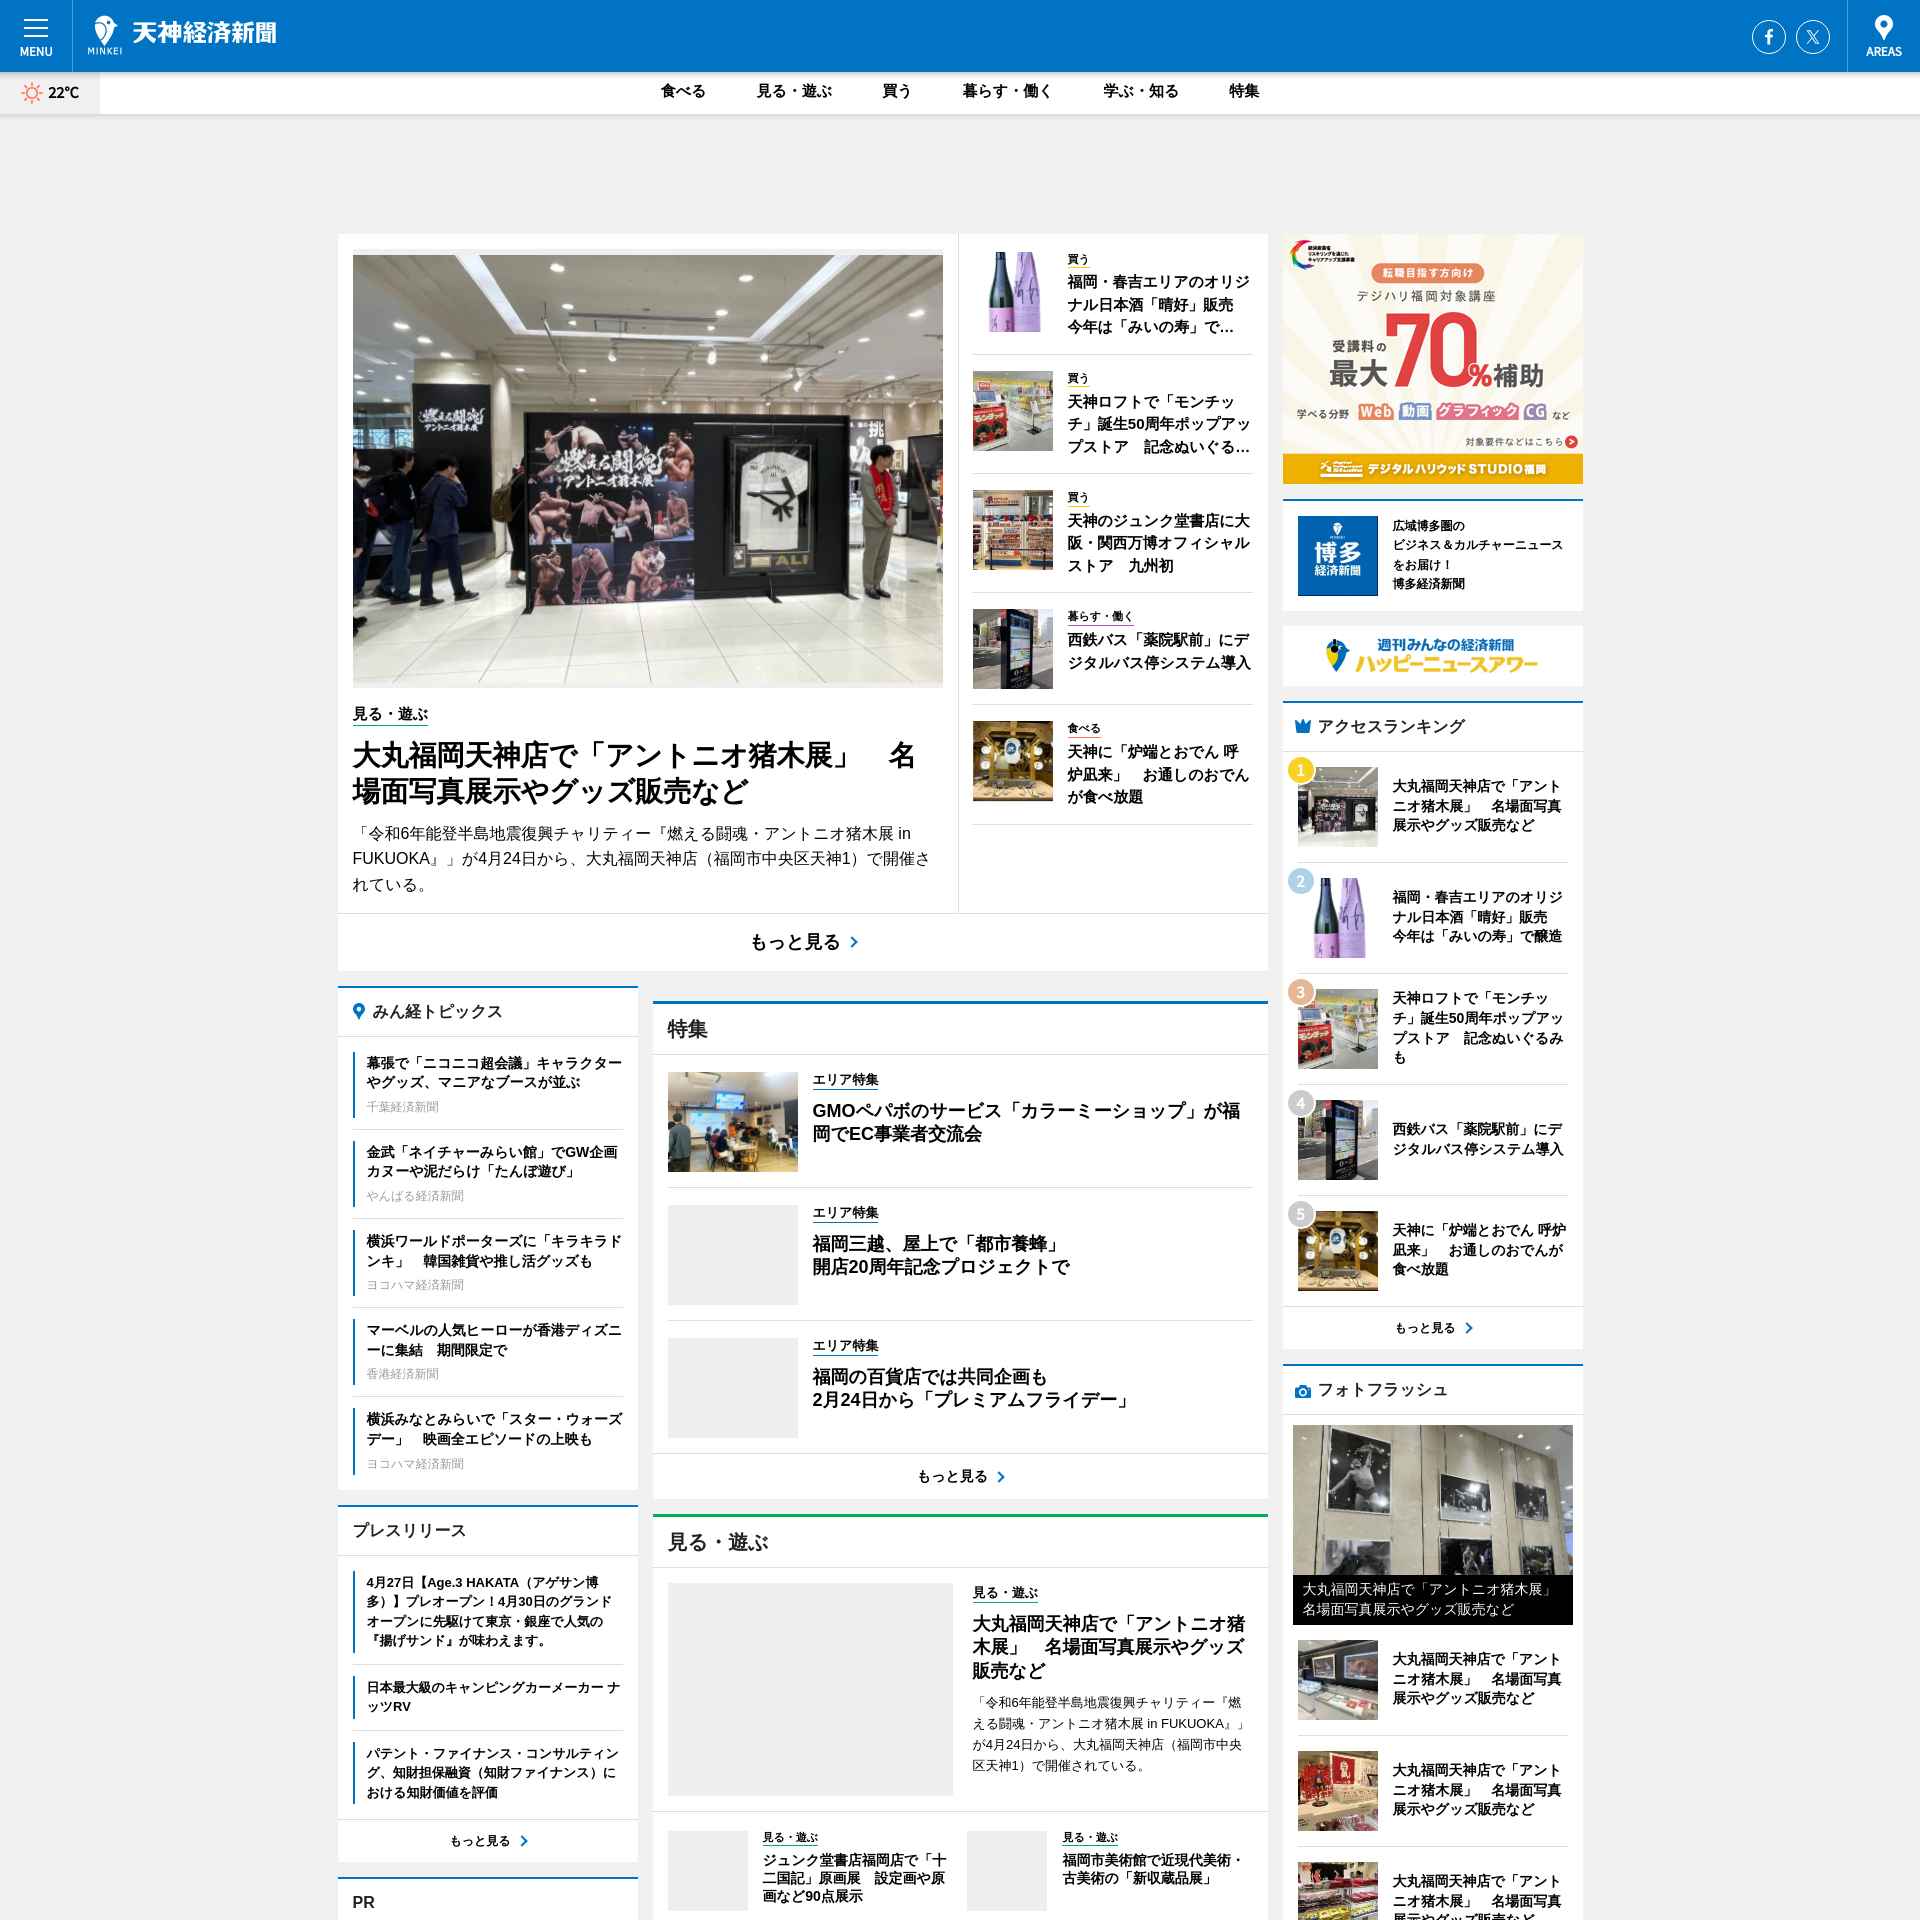This screenshot has width=1920, height=1920.
Task: Open the 晴好 sake article link
Action: [1158, 304]
